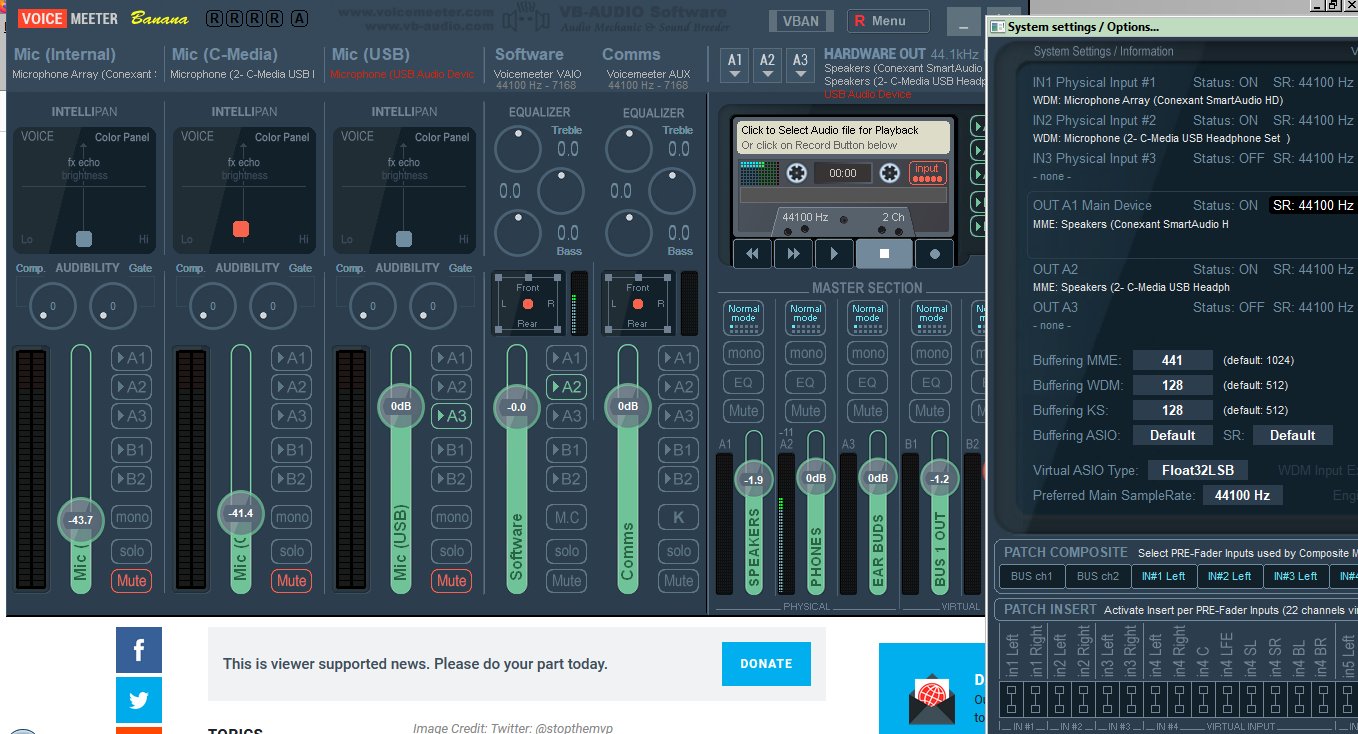Mute the EAR BUDS A3 bus
The image size is (1358, 734).
[x=867, y=410]
